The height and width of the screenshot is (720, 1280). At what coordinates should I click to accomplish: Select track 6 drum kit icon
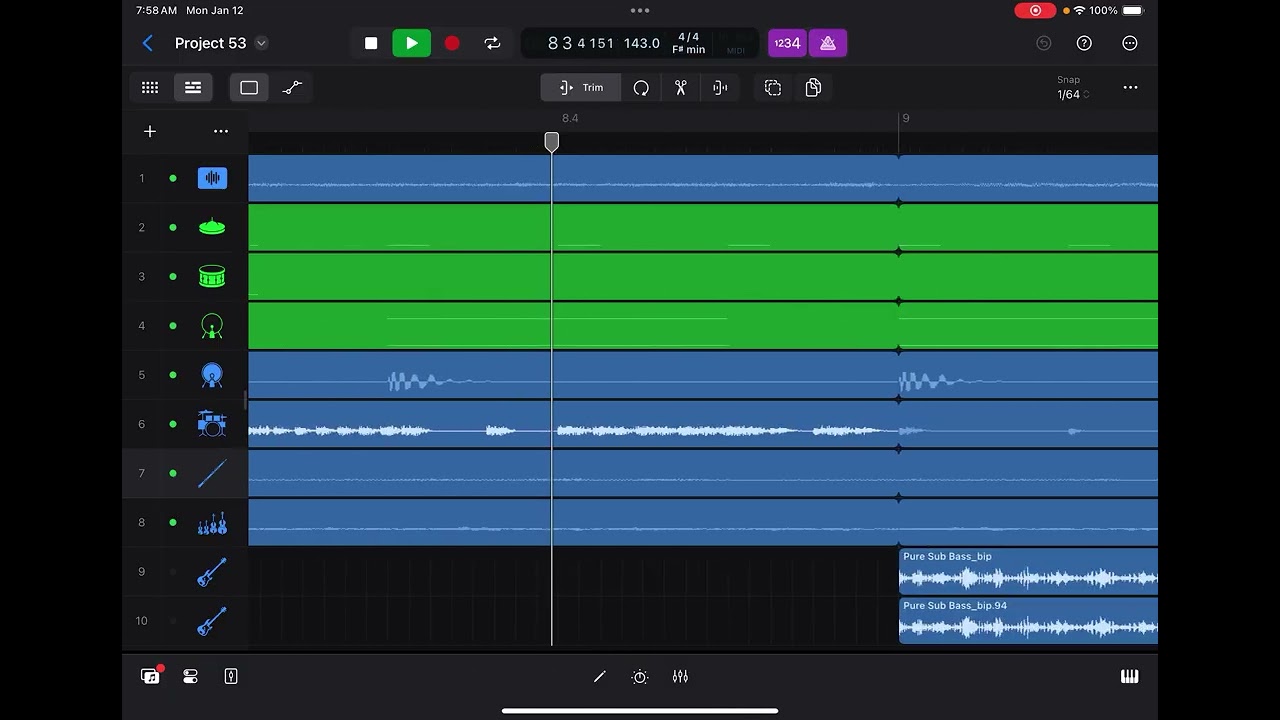(x=212, y=424)
